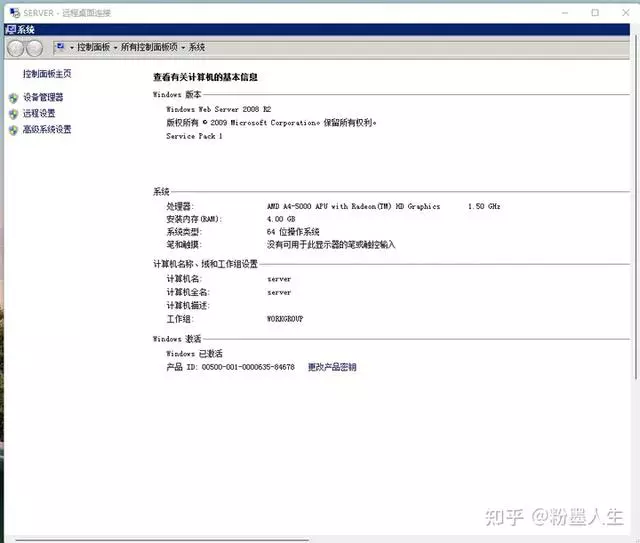Click the 系统 window icon in blue title bar
The image size is (640, 543).
pos(11,29)
